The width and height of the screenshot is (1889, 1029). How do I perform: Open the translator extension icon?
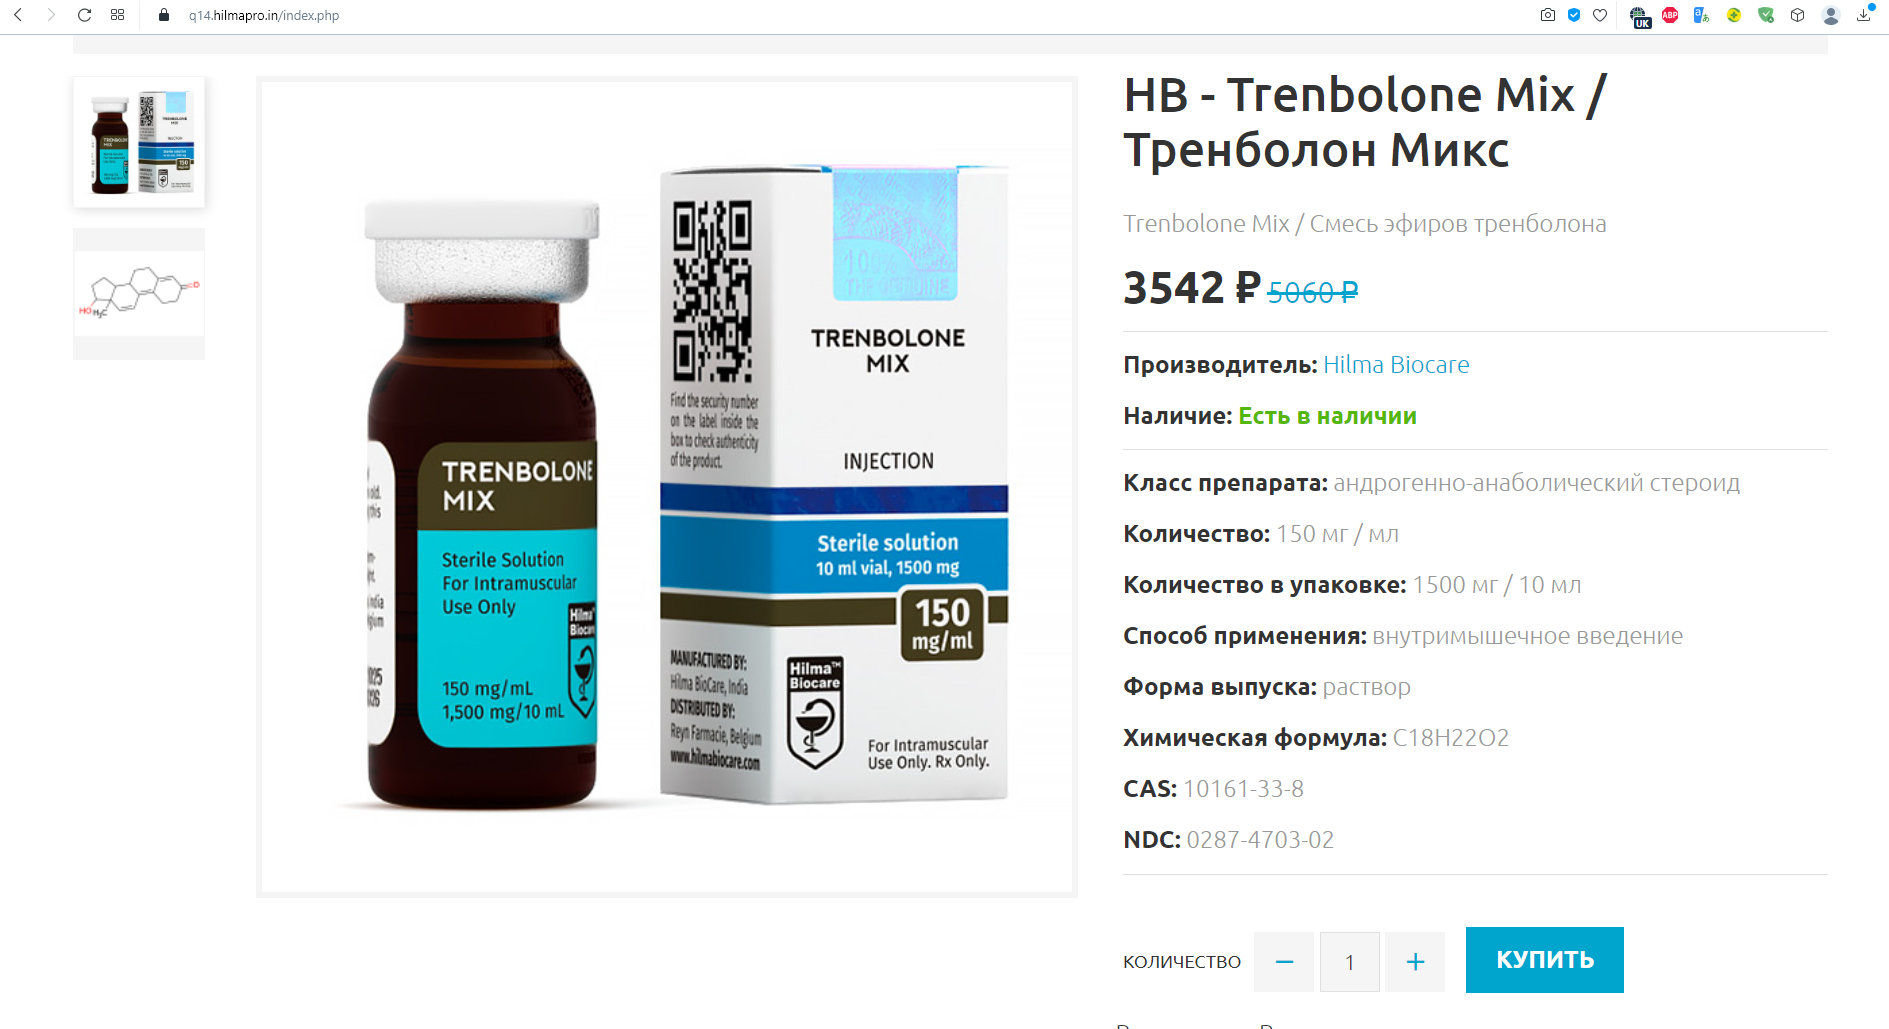(1701, 15)
